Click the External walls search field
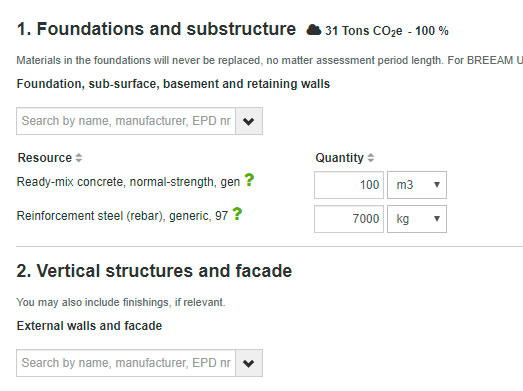Image resolution: width=523 pixels, height=391 pixels. (126, 363)
